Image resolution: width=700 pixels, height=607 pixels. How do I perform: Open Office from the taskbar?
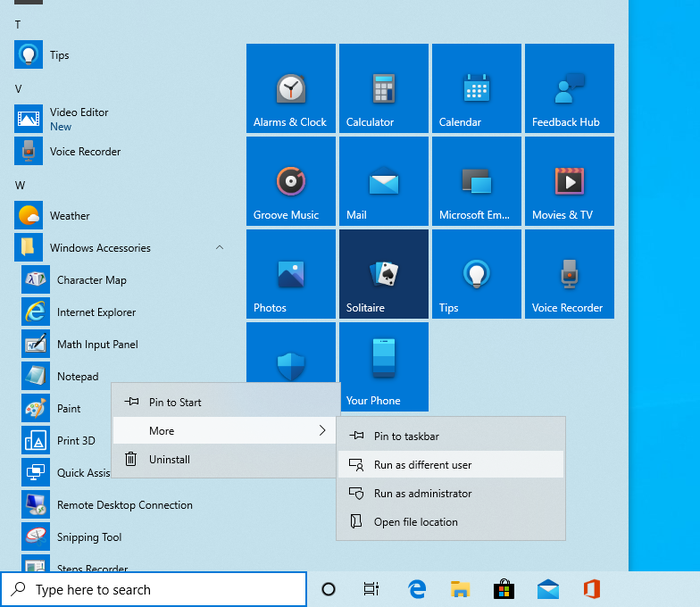tap(592, 589)
